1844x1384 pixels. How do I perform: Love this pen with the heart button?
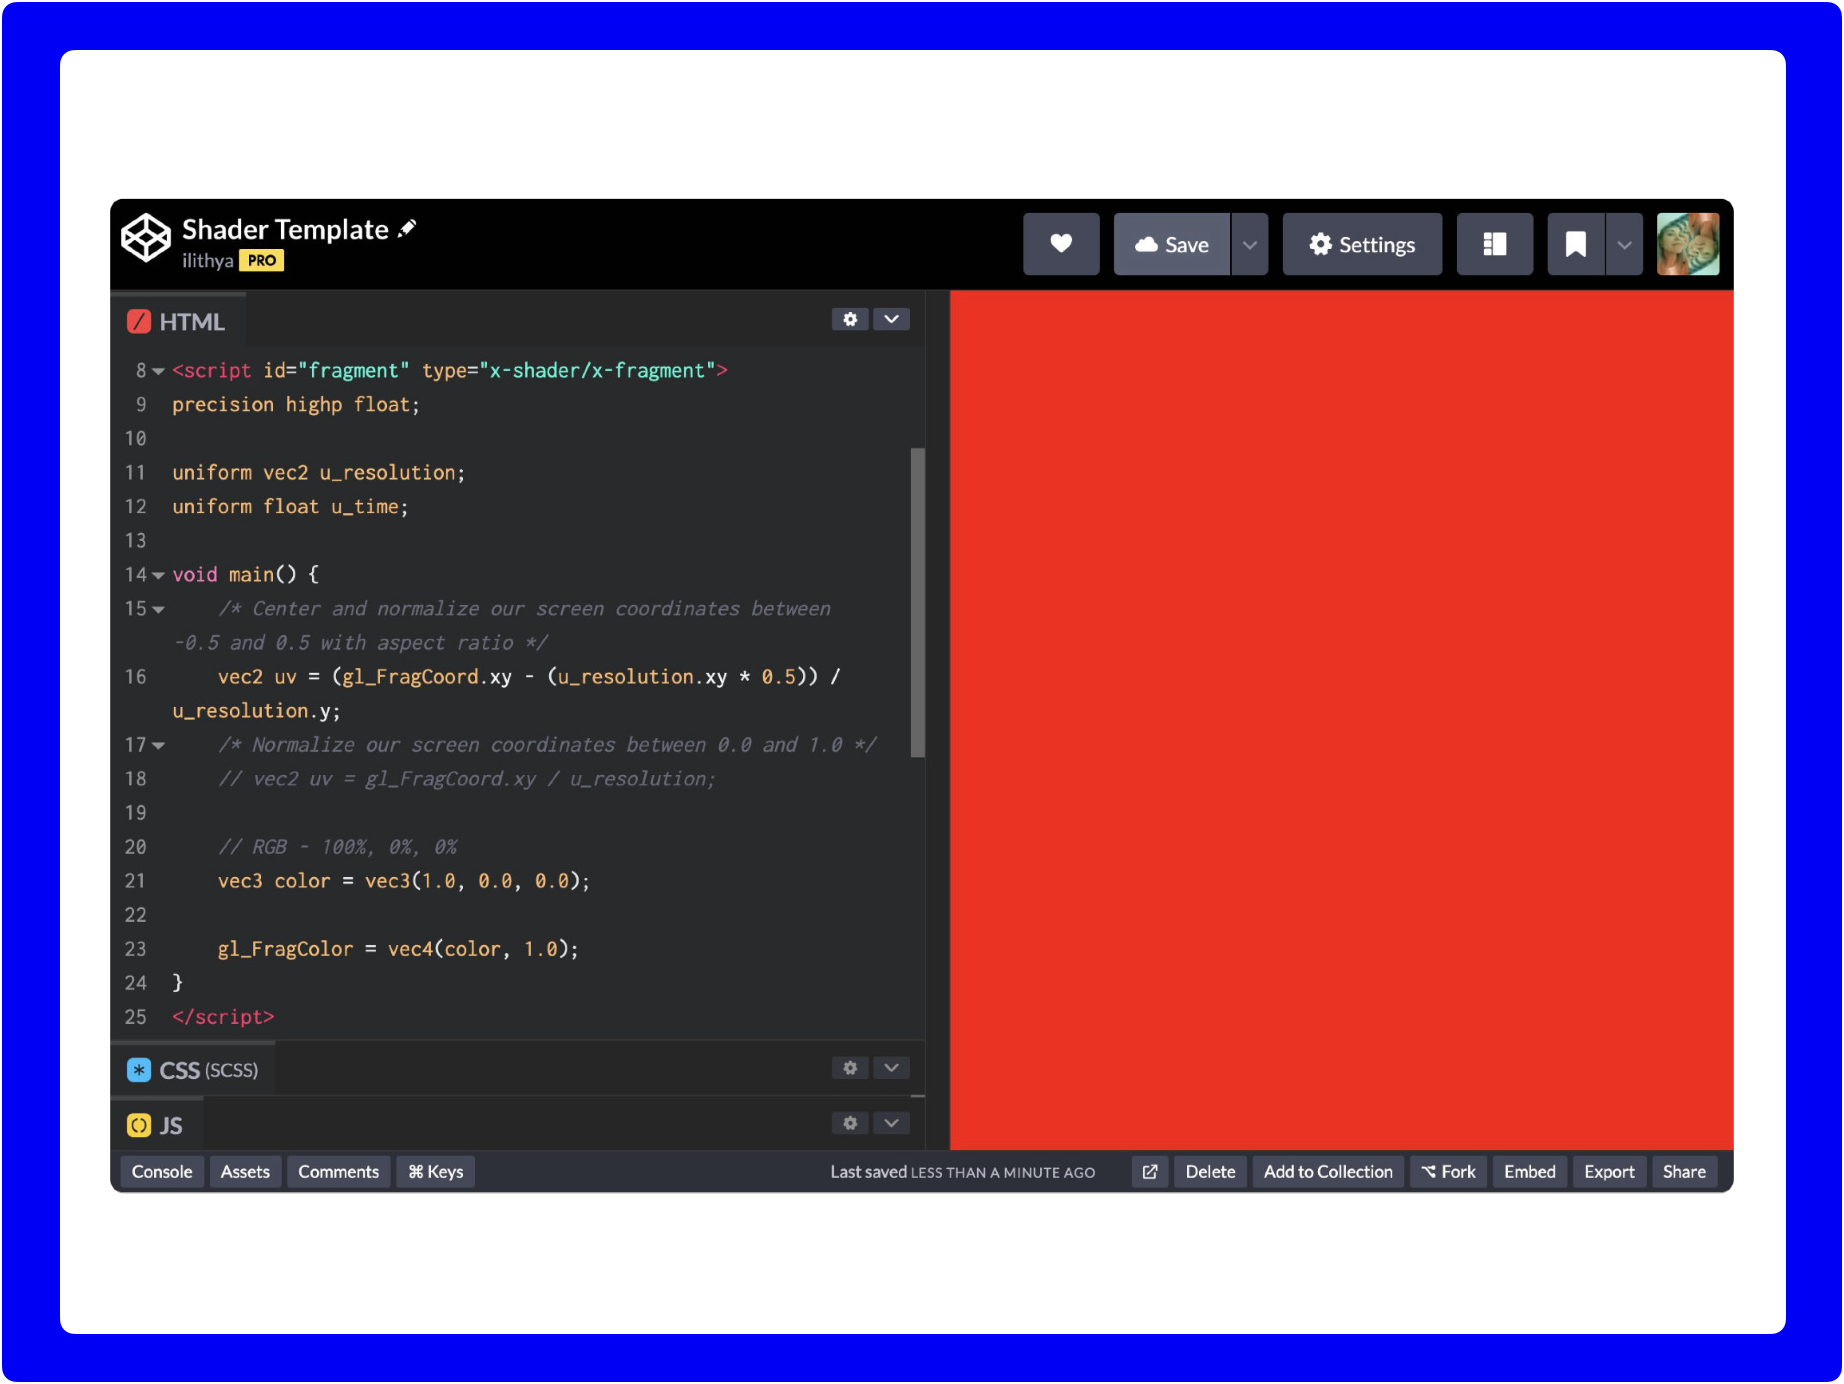1061,244
